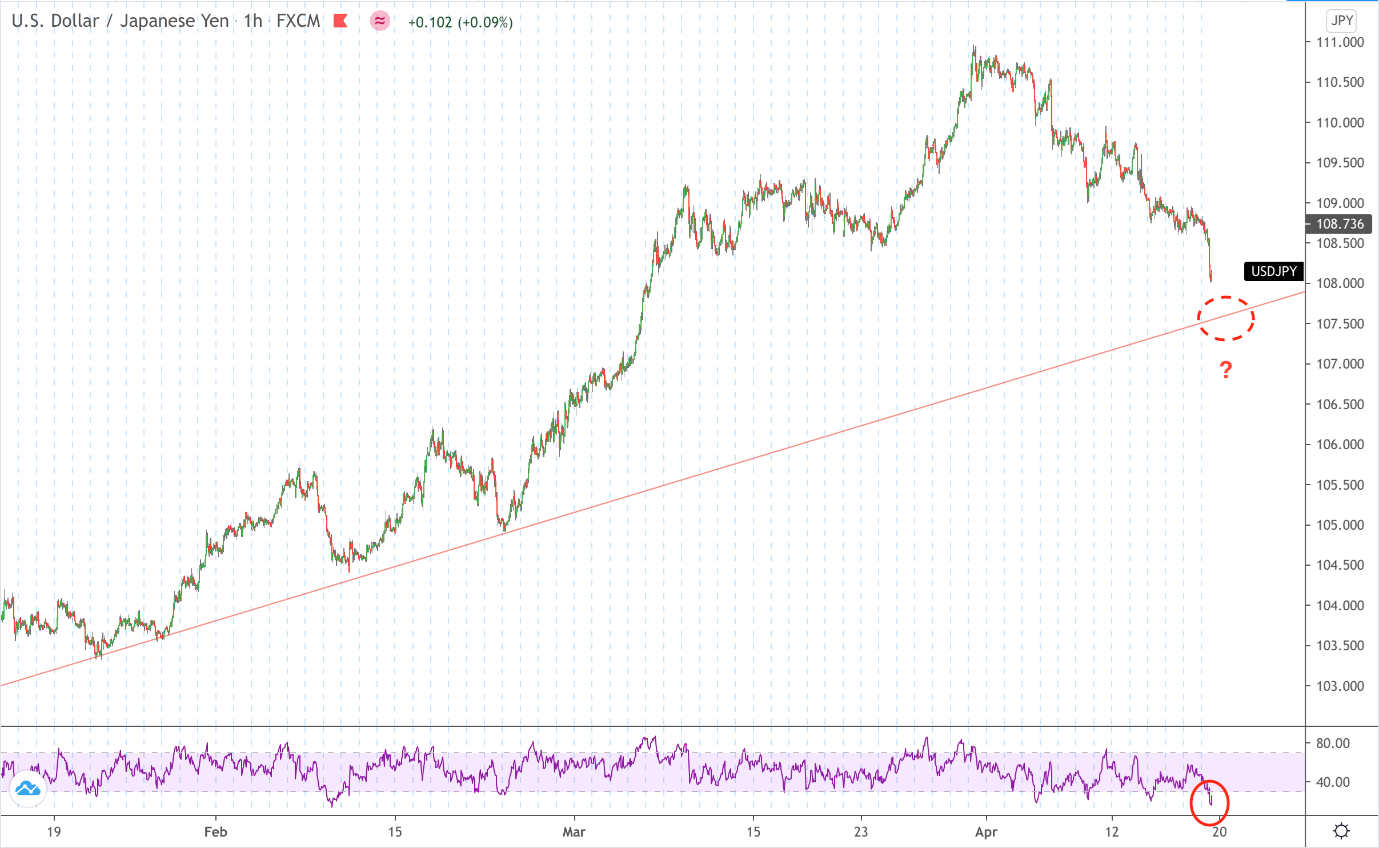Click the black USDJPY symbol label
Viewport: 1379px width, 848px height.
click(x=1274, y=271)
